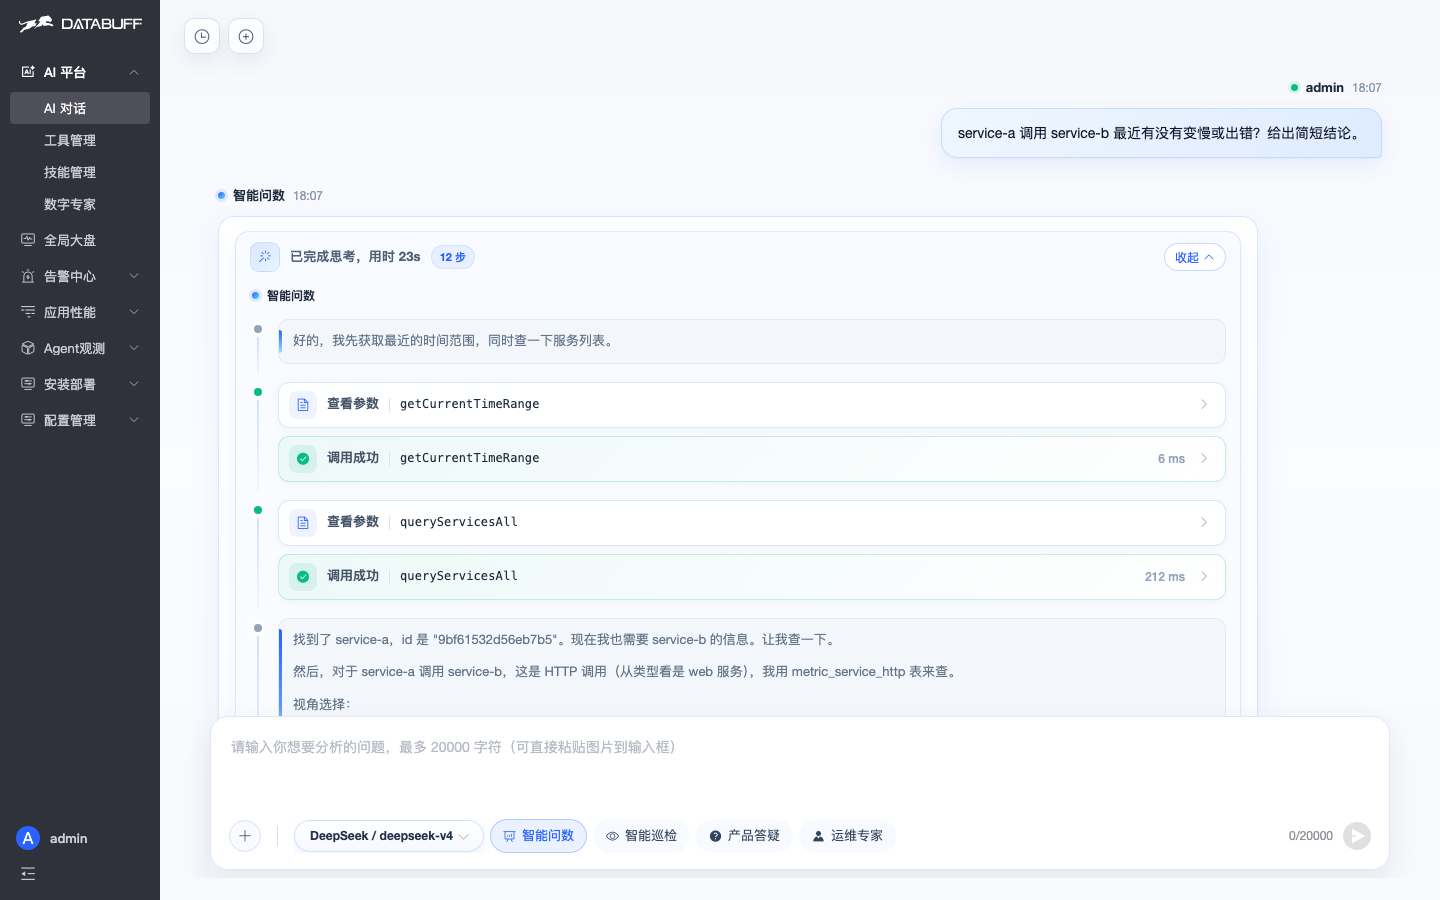
Task: Click the 安装部署 sidebar icon
Action: (x=28, y=384)
